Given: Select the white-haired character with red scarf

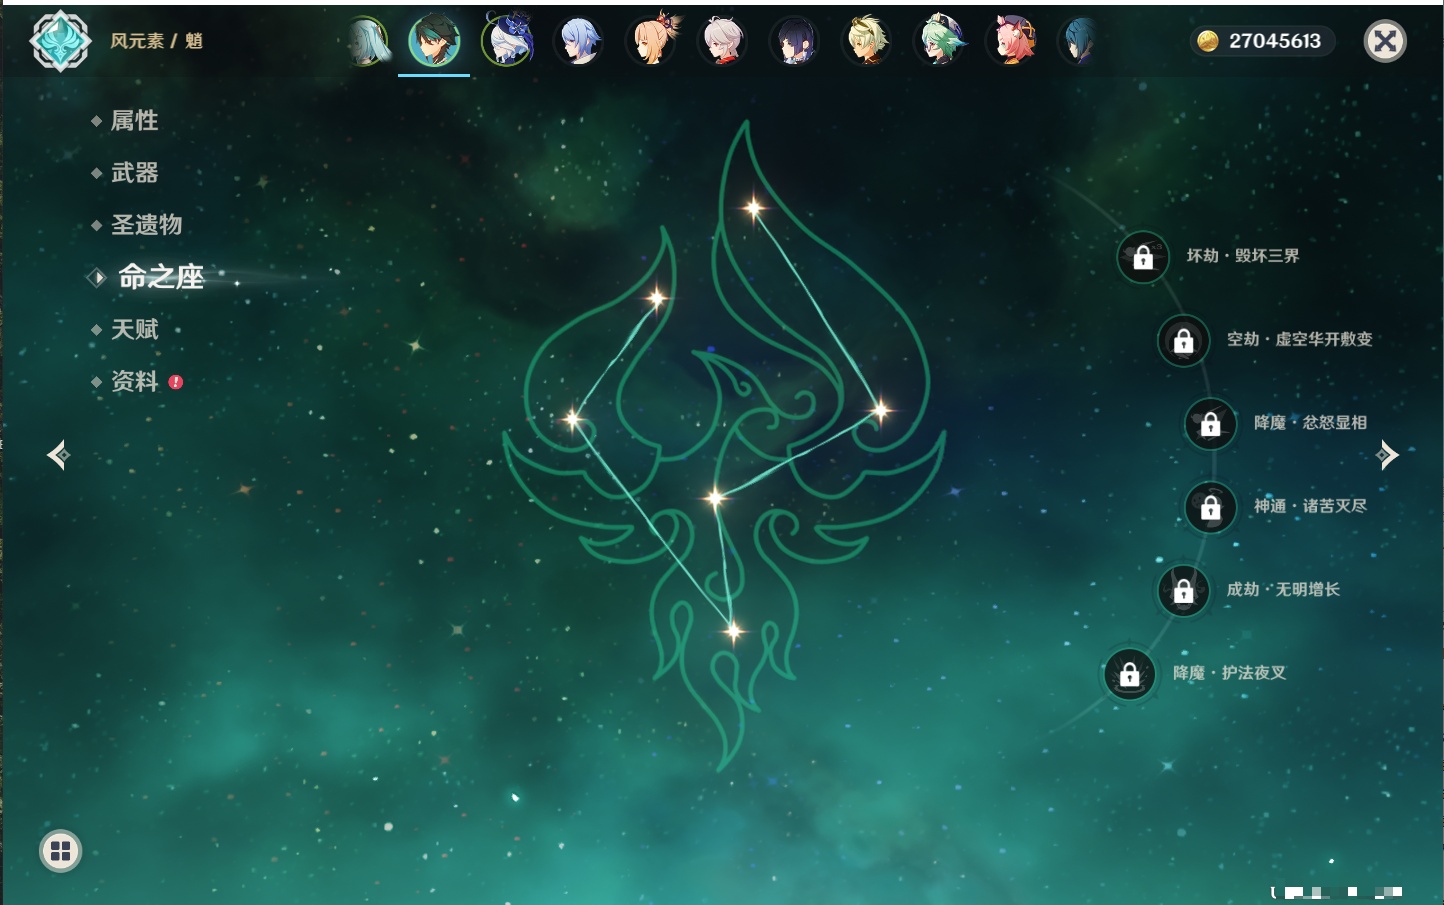Looking at the screenshot, I should (x=724, y=41).
